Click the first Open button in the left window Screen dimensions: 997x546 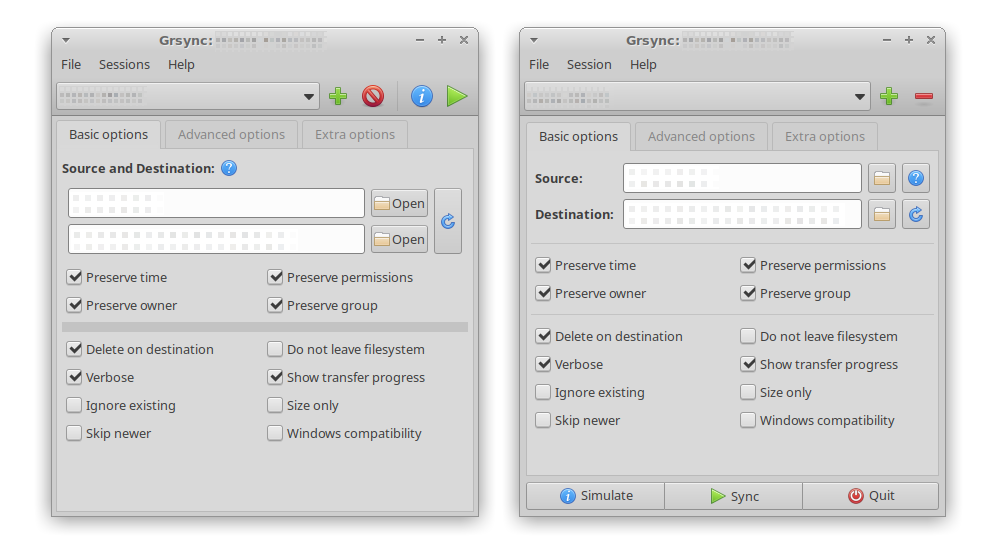399,203
